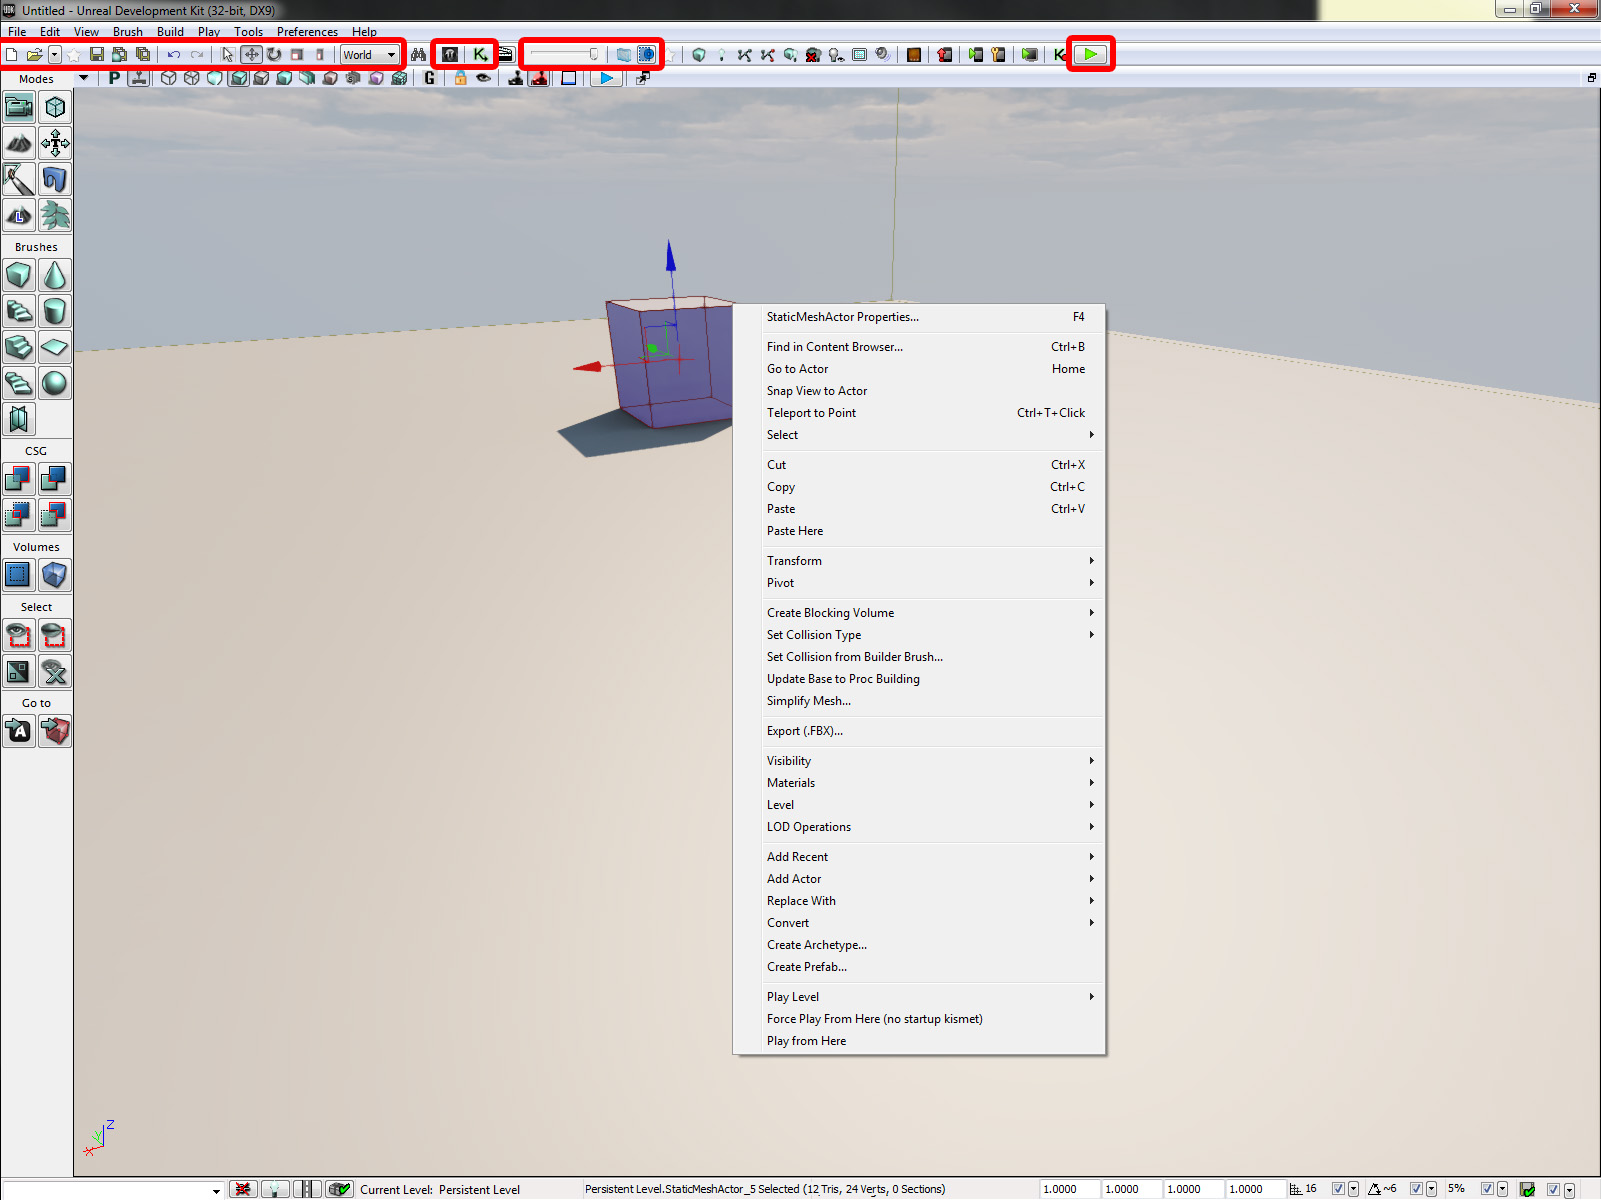Expand the Modes dropdown arrow
The height and width of the screenshot is (1200, 1601).
(84, 78)
